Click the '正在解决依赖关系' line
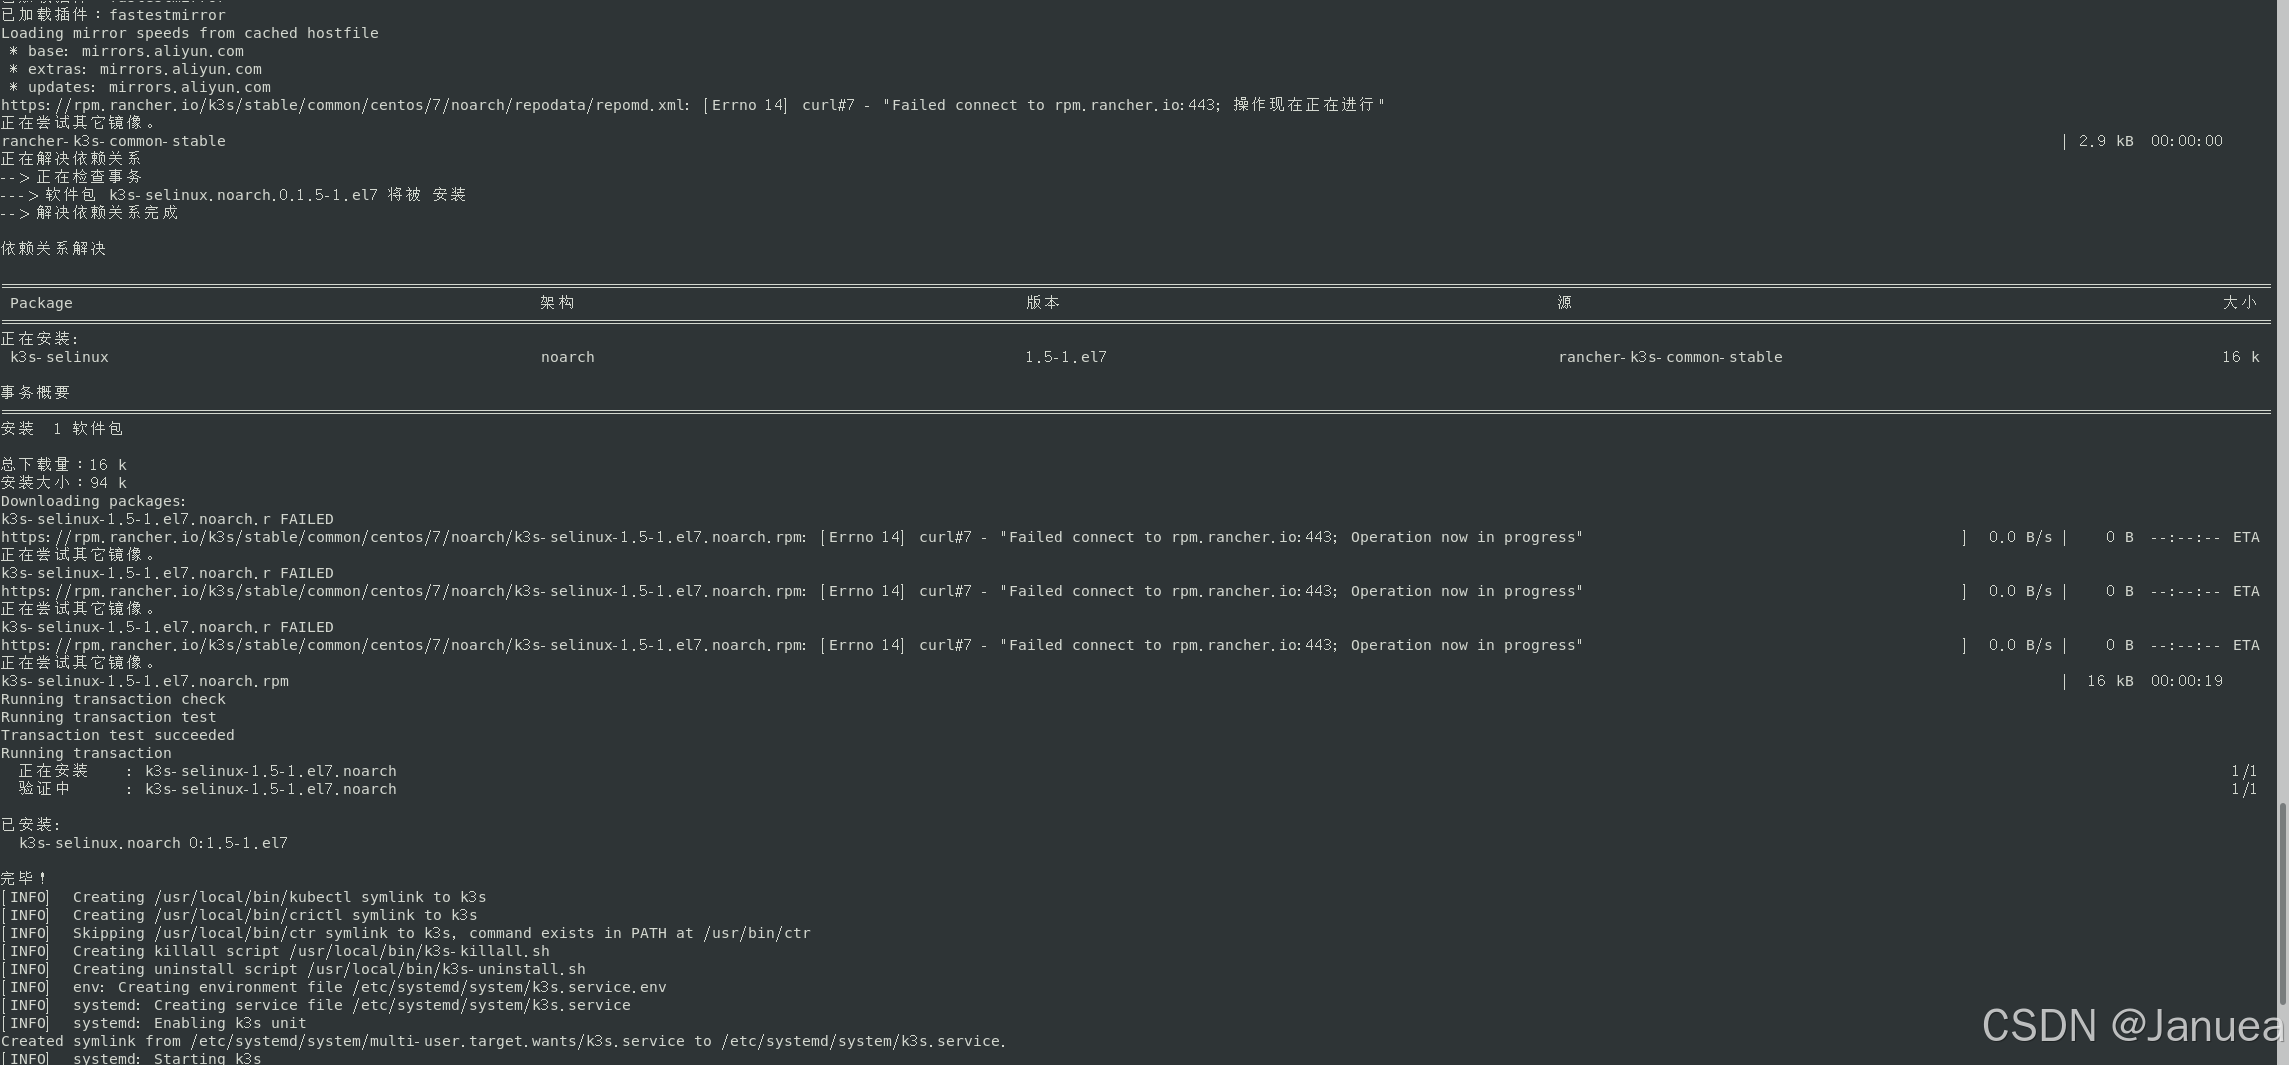The width and height of the screenshot is (2289, 1065). click(x=71, y=159)
